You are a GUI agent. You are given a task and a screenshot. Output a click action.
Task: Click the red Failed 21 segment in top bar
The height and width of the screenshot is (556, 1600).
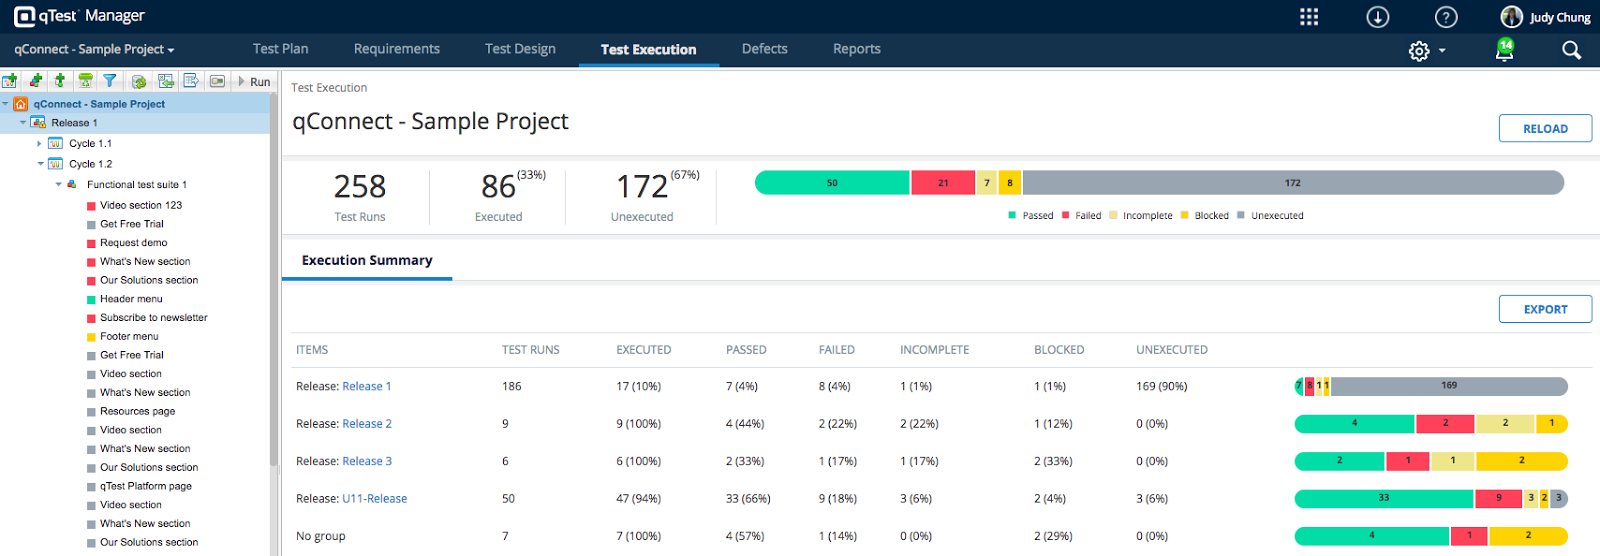coord(943,182)
